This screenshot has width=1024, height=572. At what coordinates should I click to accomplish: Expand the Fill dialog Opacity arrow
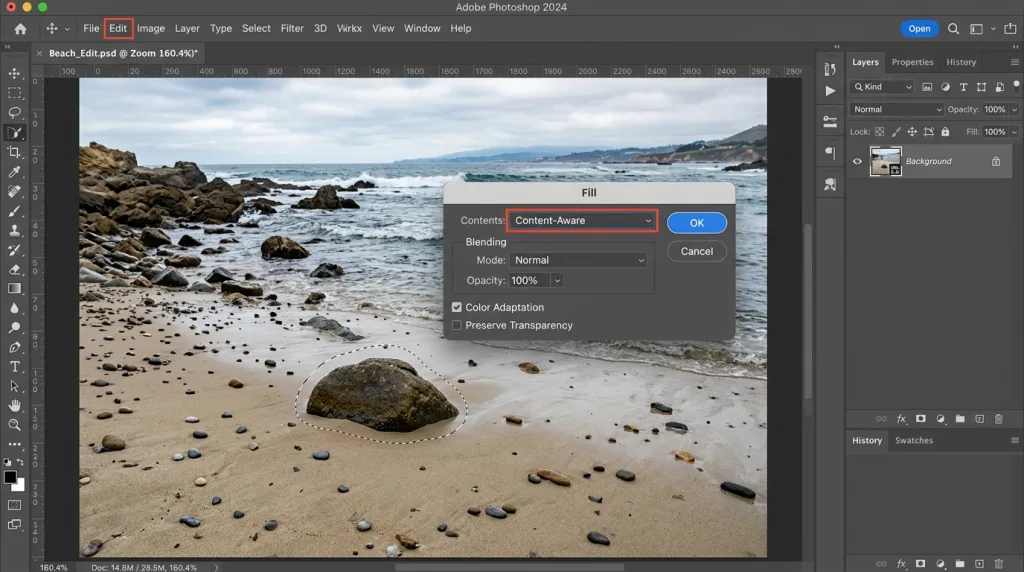tap(557, 281)
